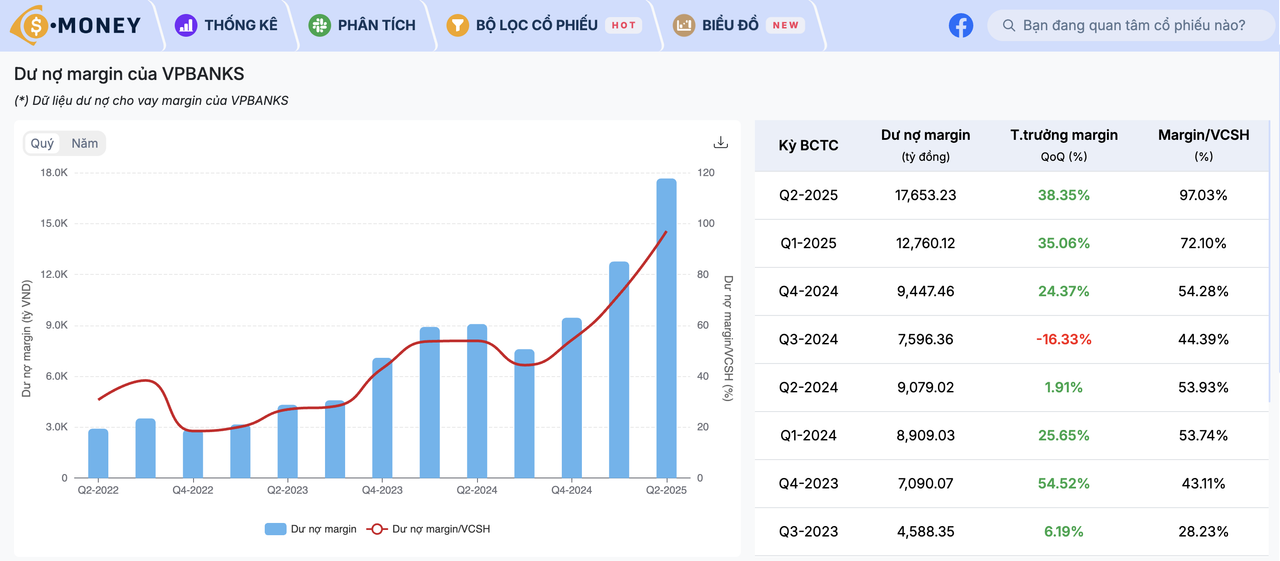This screenshot has width=1280, height=561.
Task: Click the red -16.33% growth value
Action: (1064, 339)
